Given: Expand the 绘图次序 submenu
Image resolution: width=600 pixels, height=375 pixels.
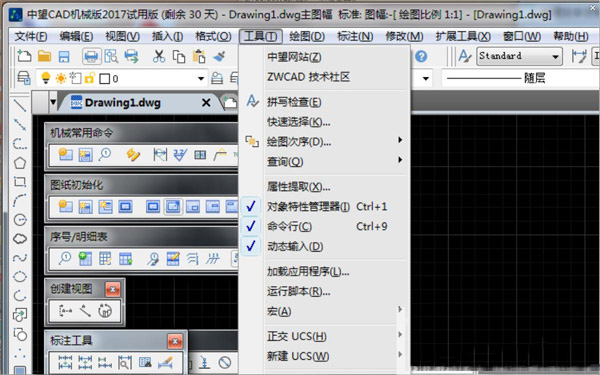Looking at the screenshot, I should [x=324, y=142].
